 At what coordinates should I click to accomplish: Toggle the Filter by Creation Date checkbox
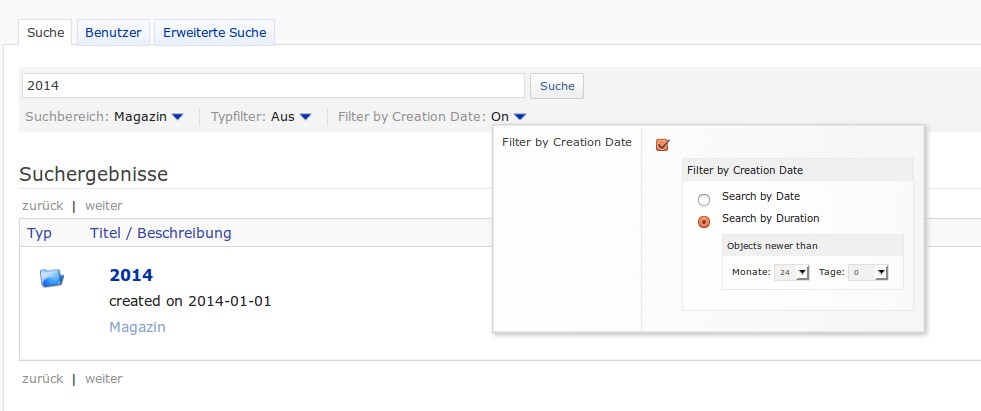pyautogui.click(x=662, y=145)
